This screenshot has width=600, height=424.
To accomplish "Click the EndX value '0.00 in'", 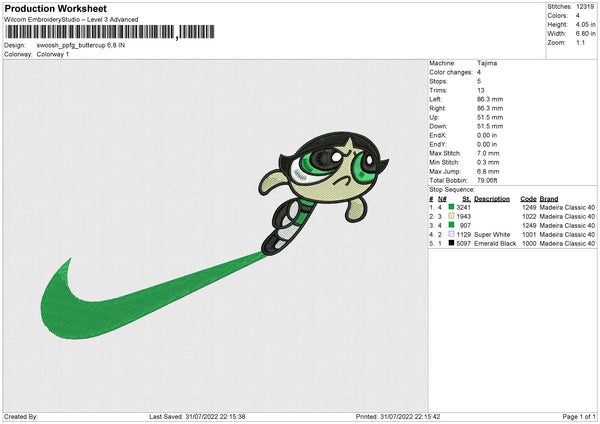I will [487, 135].
